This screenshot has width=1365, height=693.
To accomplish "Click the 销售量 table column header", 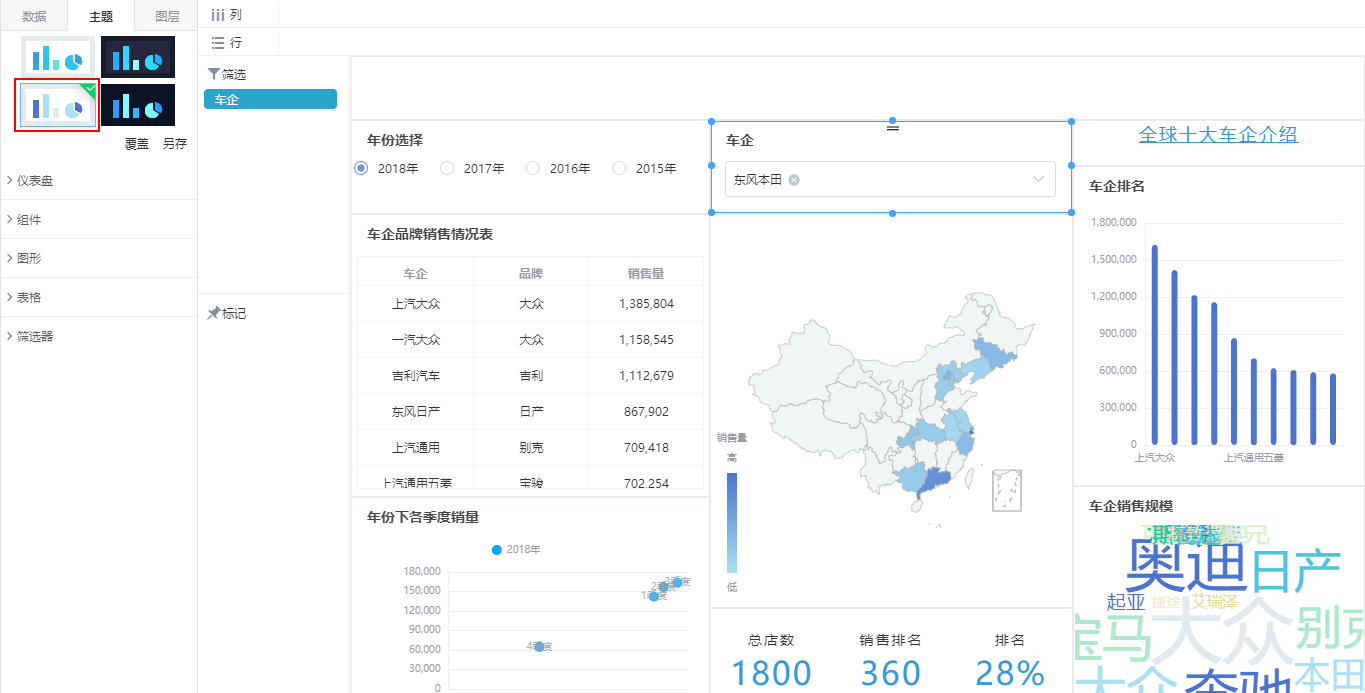I will point(646,273).
